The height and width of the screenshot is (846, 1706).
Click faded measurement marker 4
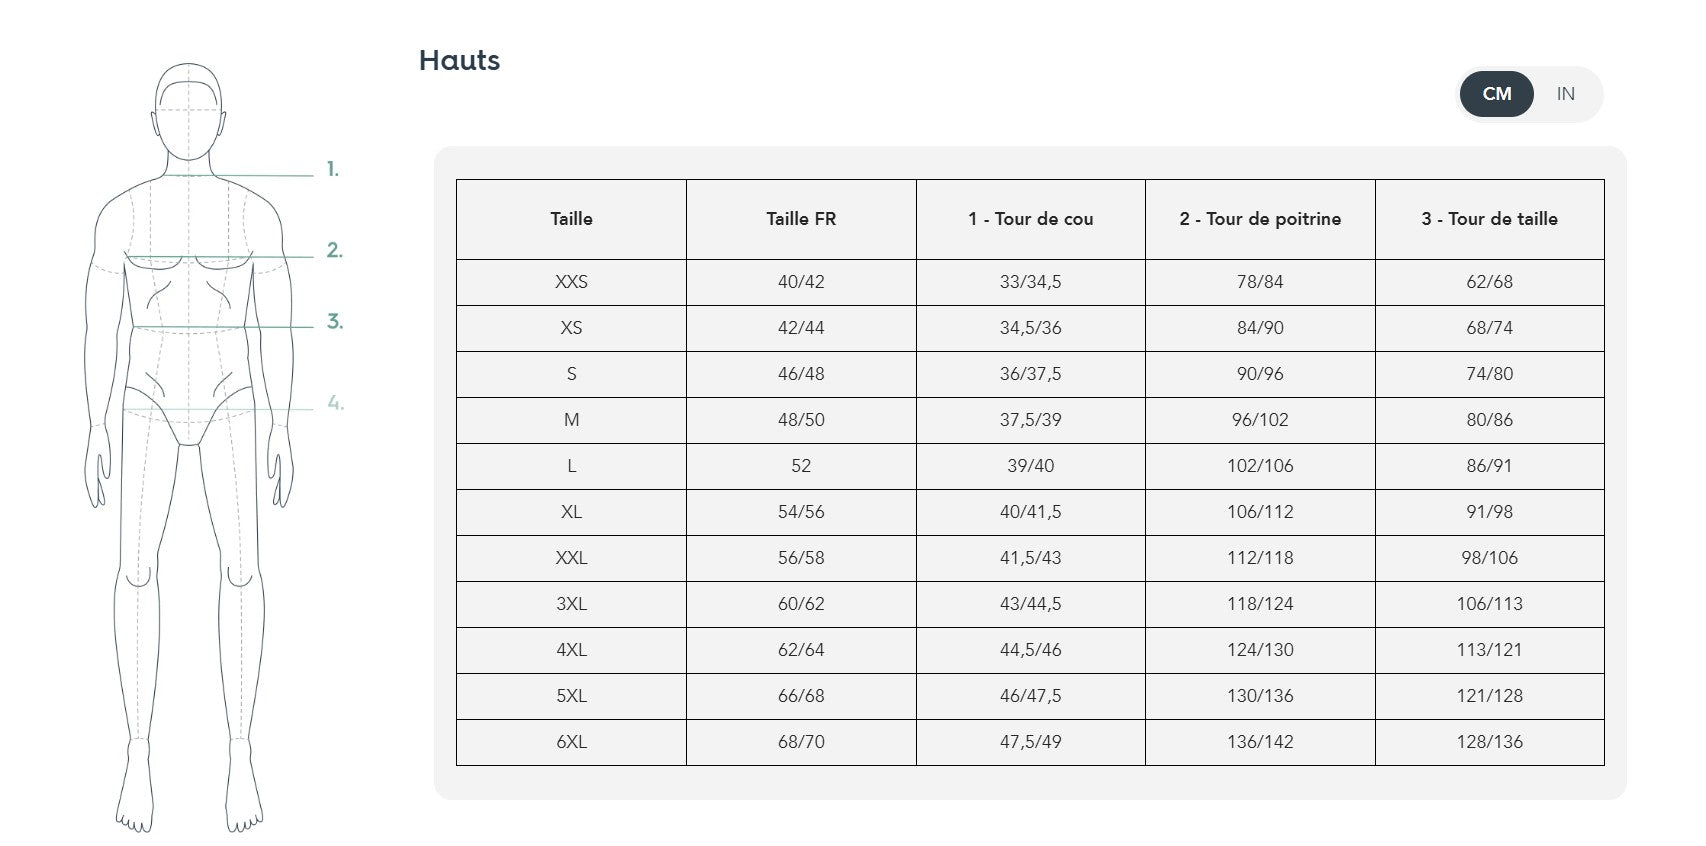click(x=335, y=404)
